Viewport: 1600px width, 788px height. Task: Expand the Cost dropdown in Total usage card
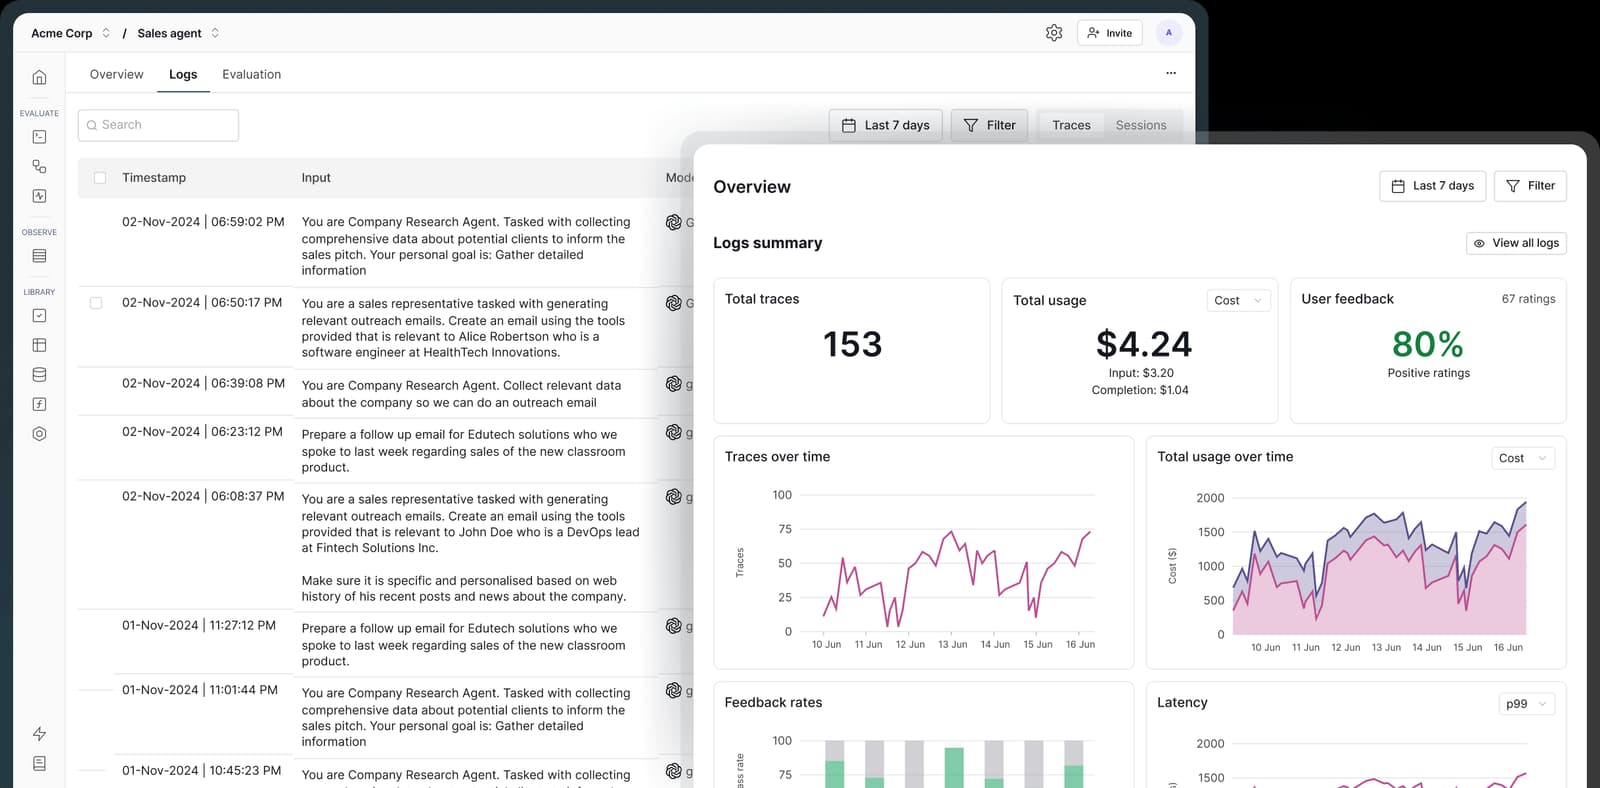1239,300
